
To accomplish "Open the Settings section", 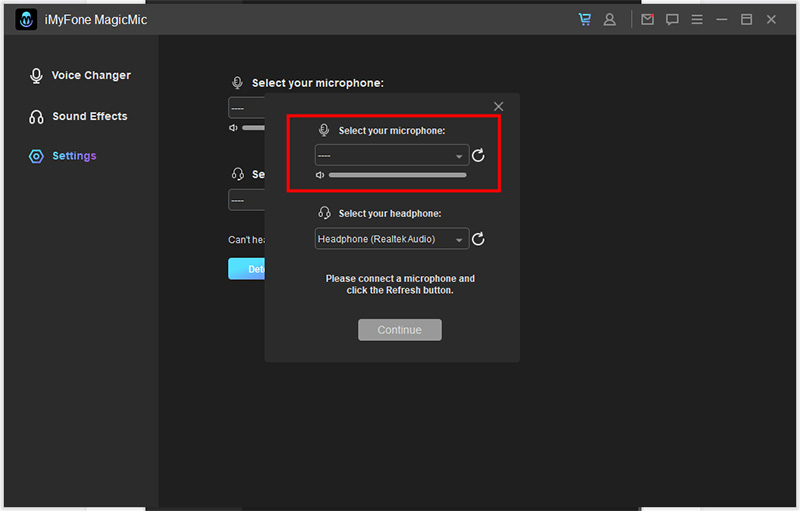I will click(63, 156).
